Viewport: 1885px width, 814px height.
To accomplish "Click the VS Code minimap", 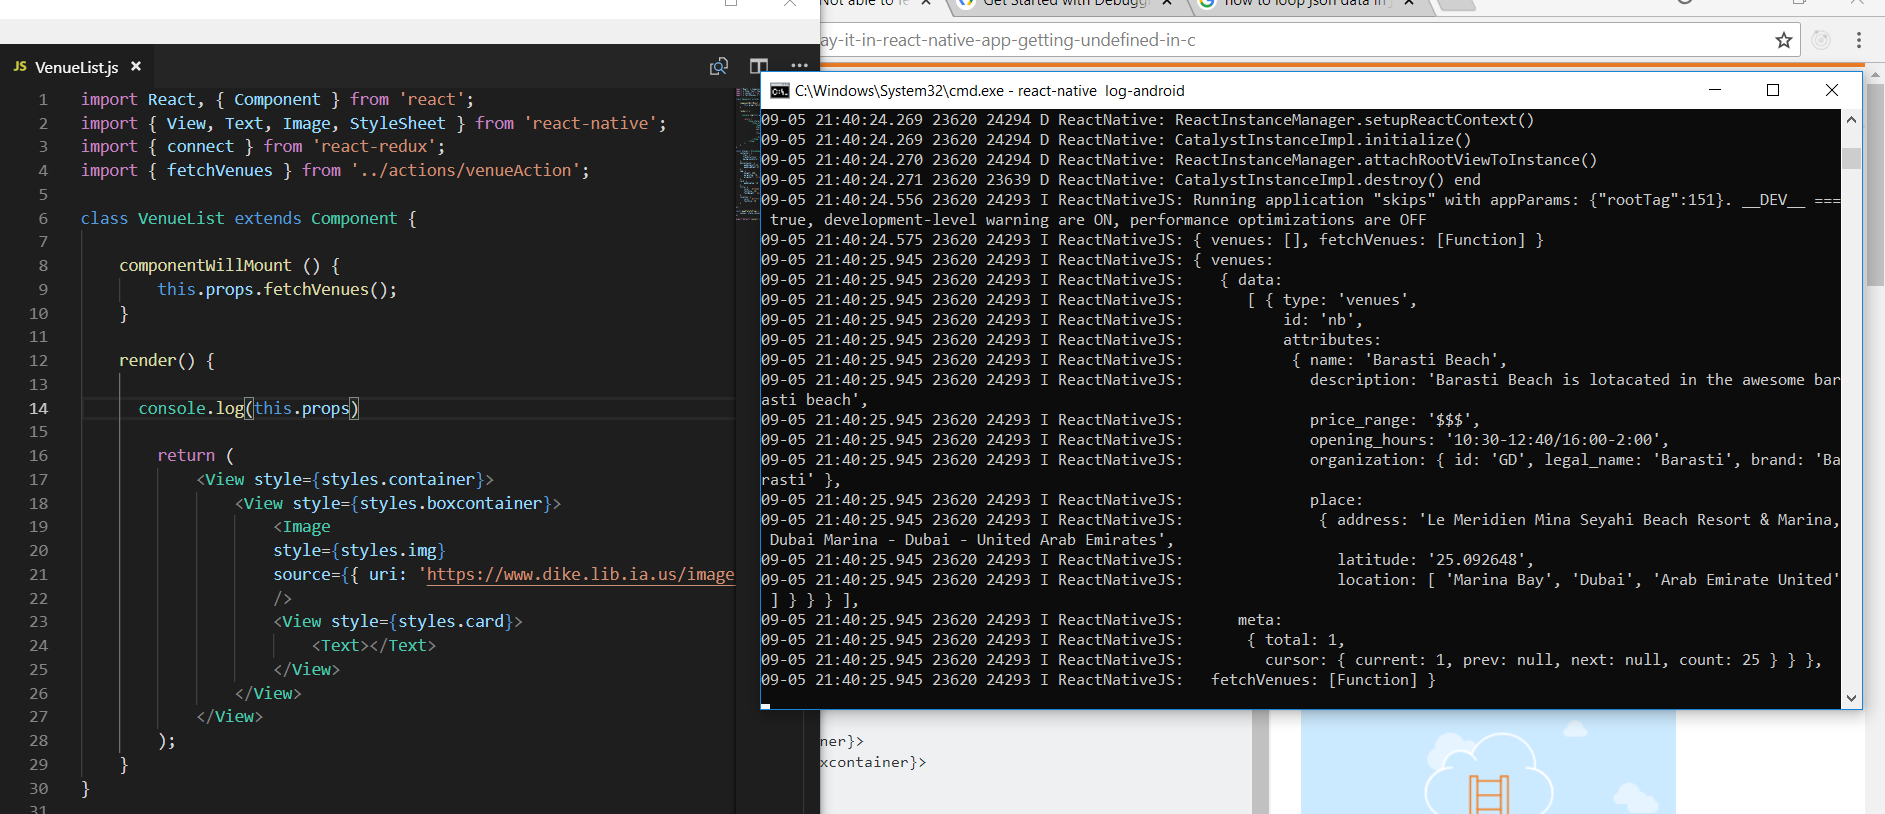I will click(747, 153).
